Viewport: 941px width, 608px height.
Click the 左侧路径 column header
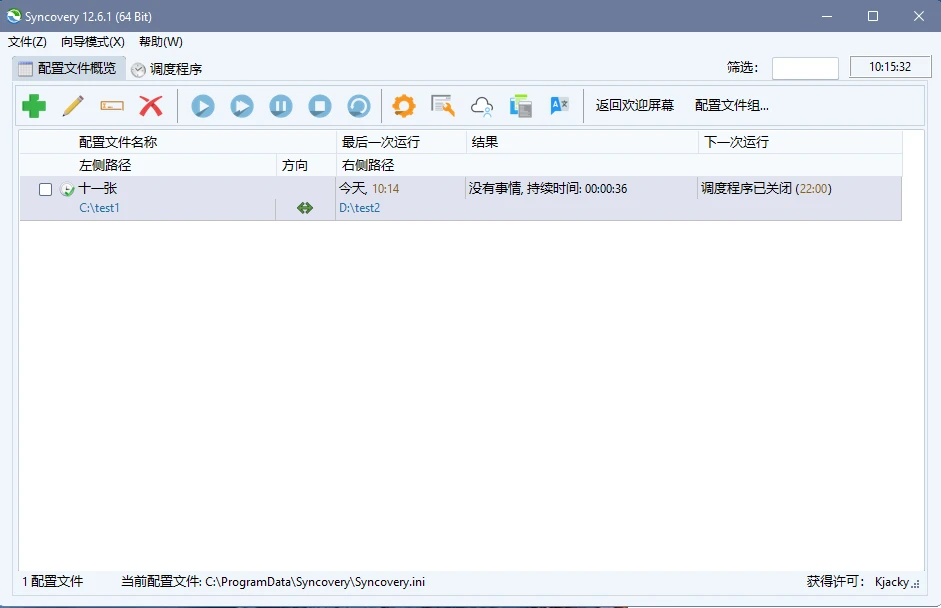(148, 165)
